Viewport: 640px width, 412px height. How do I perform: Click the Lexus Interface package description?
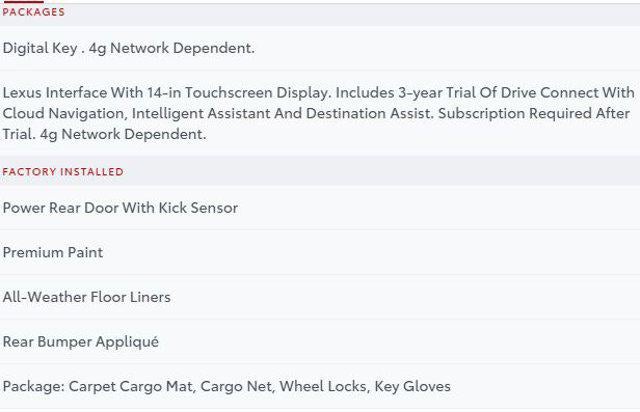pyautogui.click(x=318, y=113)
